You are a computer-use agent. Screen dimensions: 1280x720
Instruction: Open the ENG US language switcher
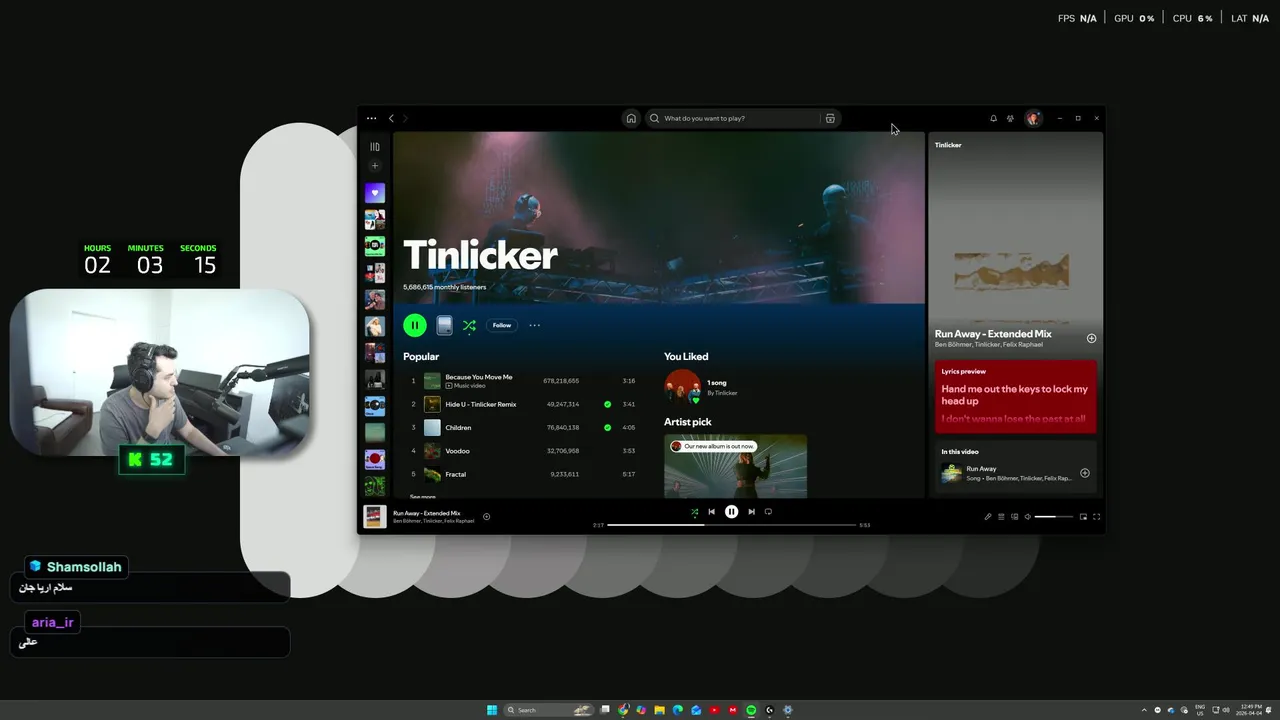pos(1200,710)
